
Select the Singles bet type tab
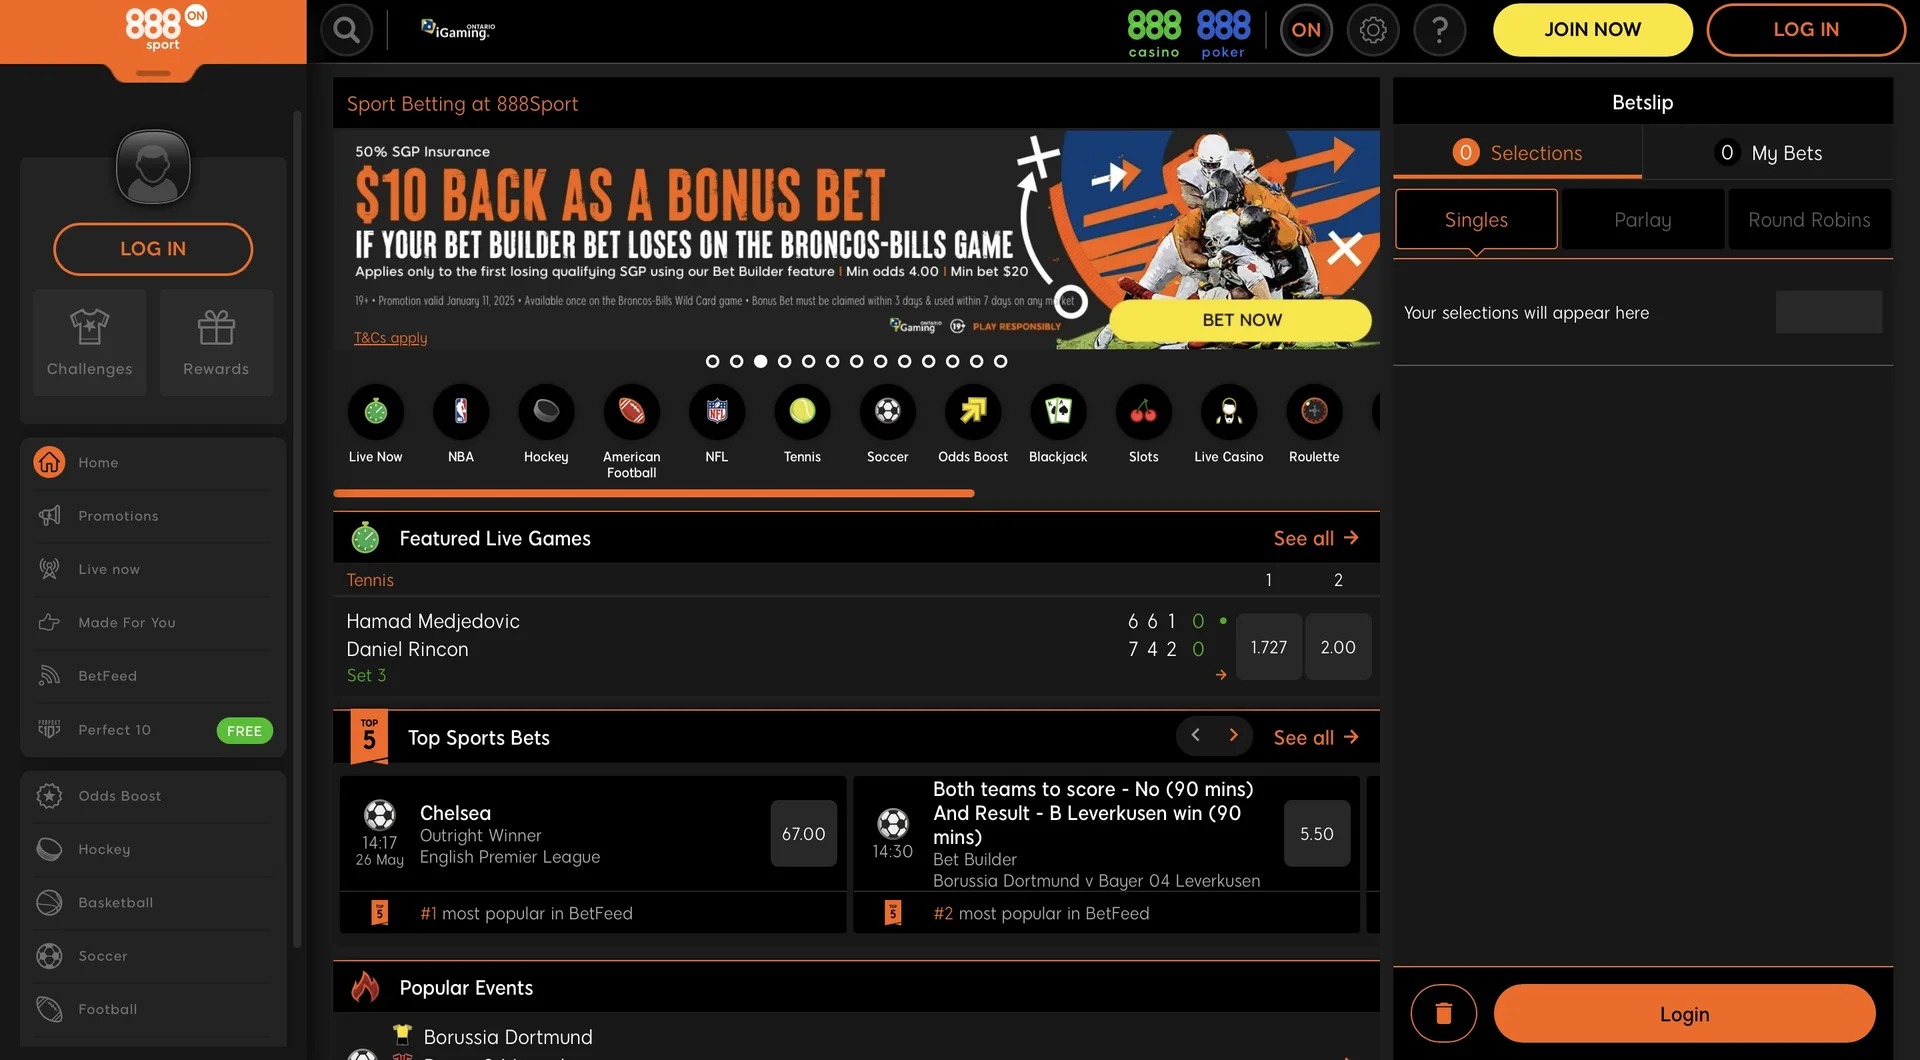(1476, 219)
